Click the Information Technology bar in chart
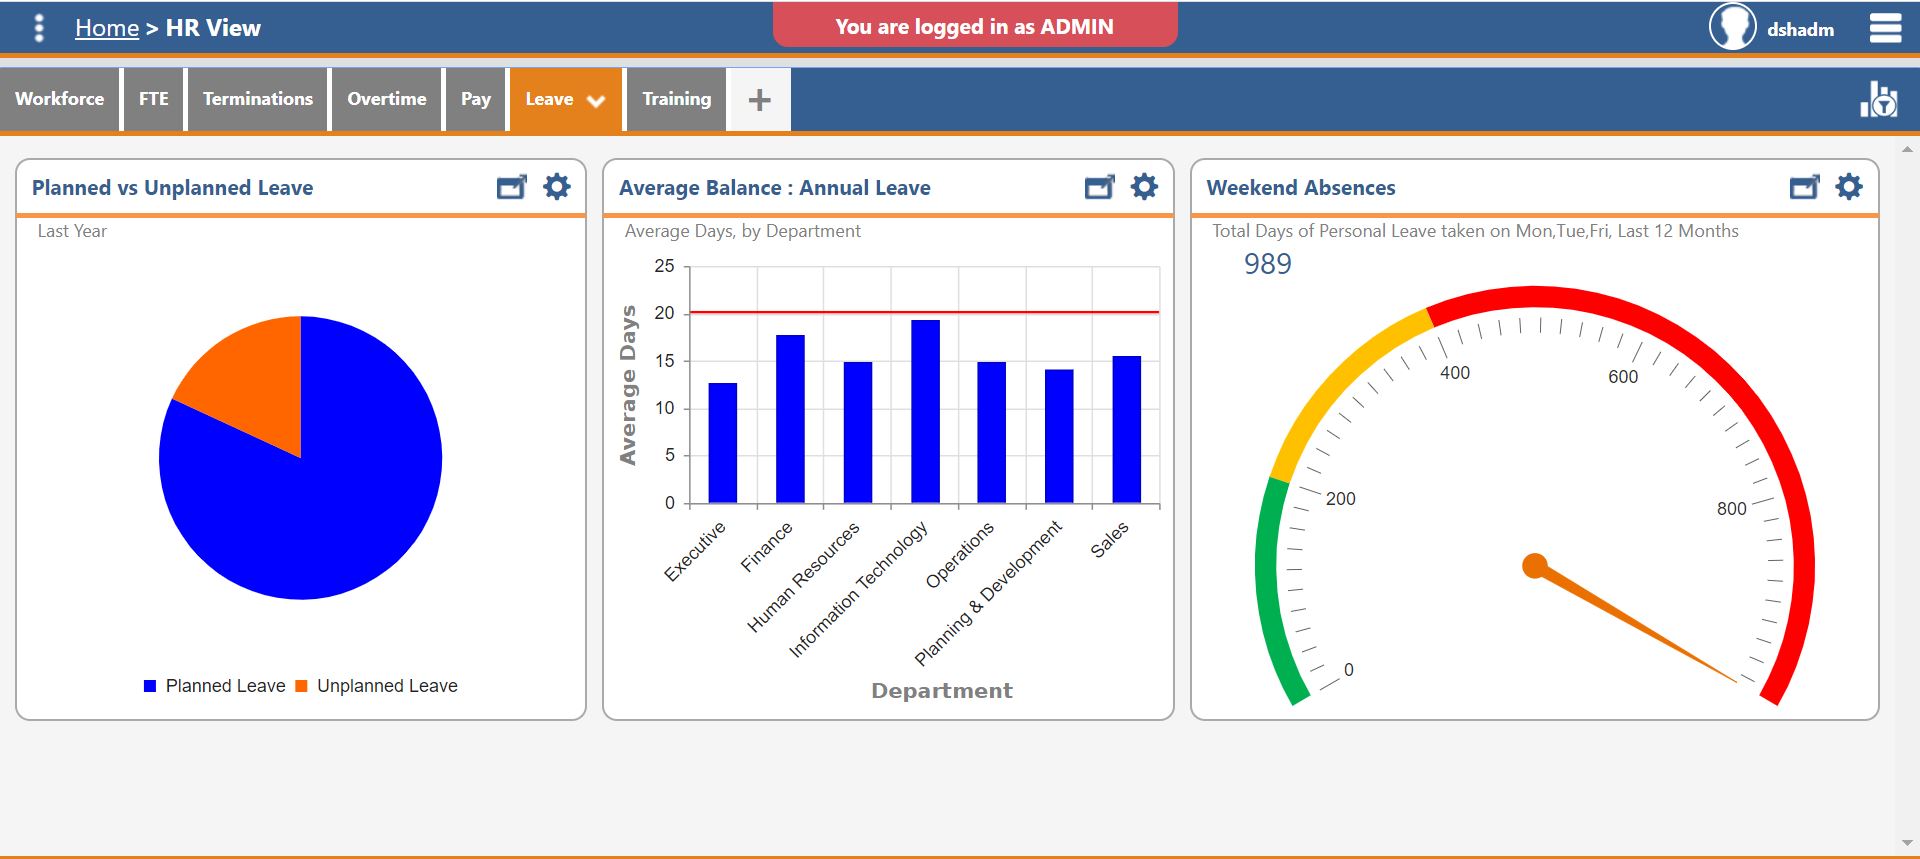 [925, 410]
